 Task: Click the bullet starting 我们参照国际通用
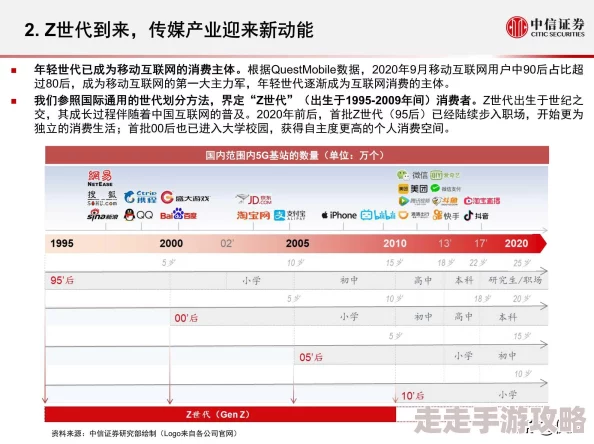[x=309, y=114]
